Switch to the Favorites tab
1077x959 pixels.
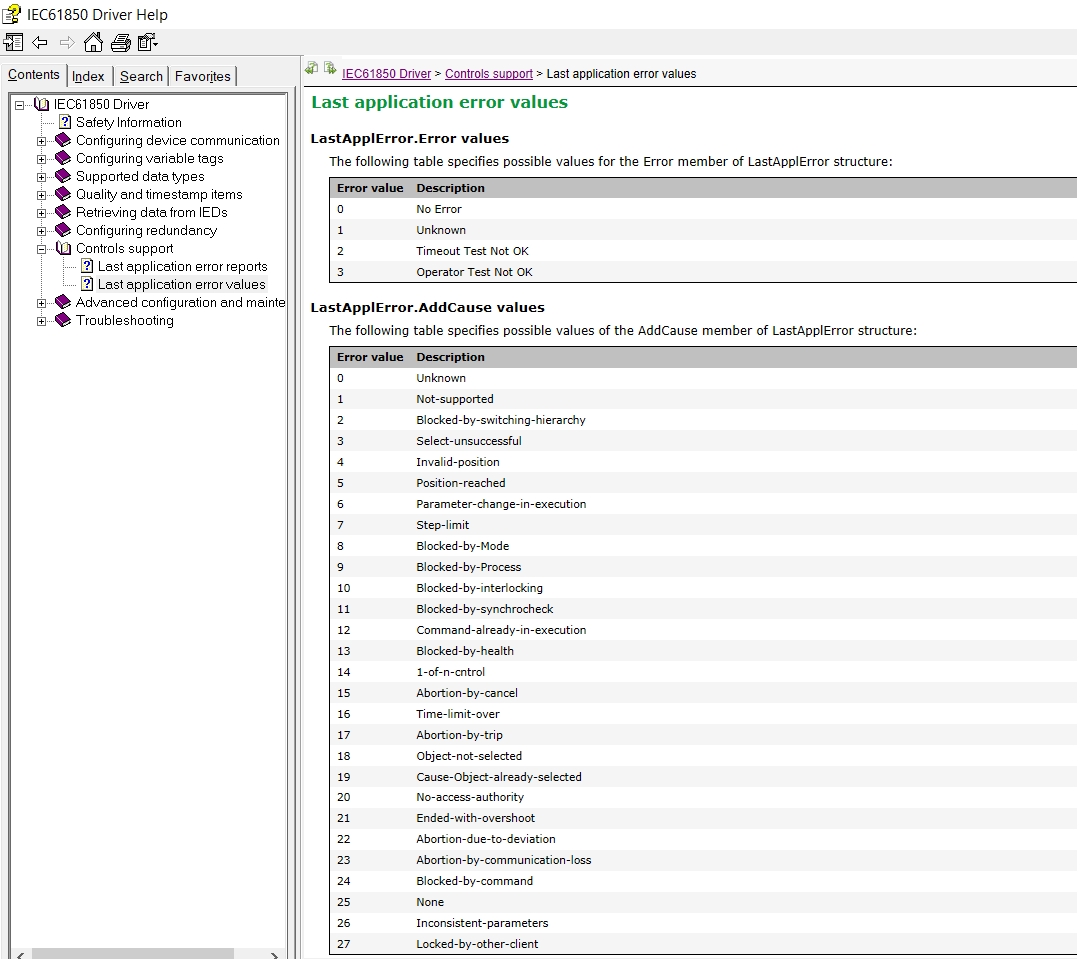[203, 76]
